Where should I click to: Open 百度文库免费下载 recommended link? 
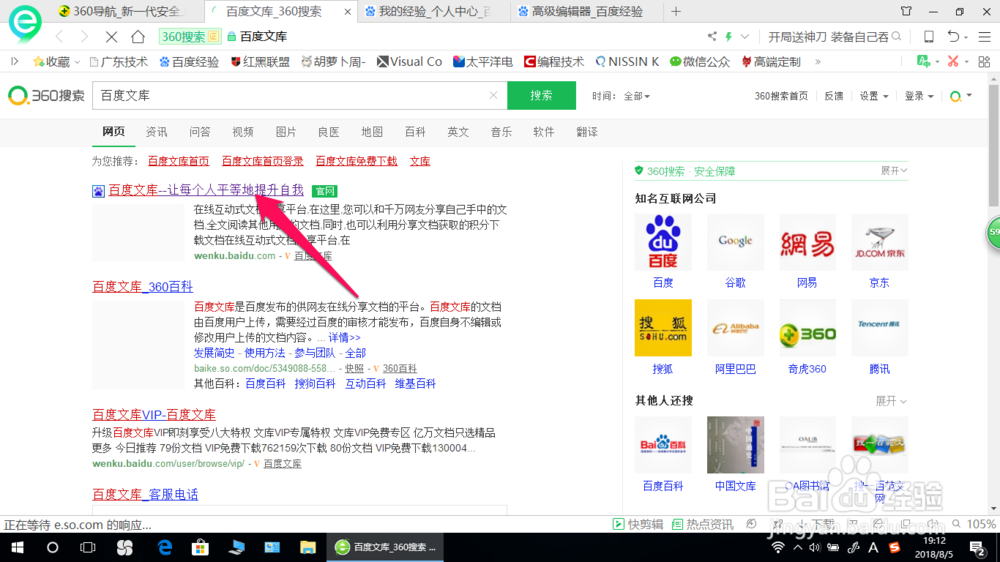[357, 161]
